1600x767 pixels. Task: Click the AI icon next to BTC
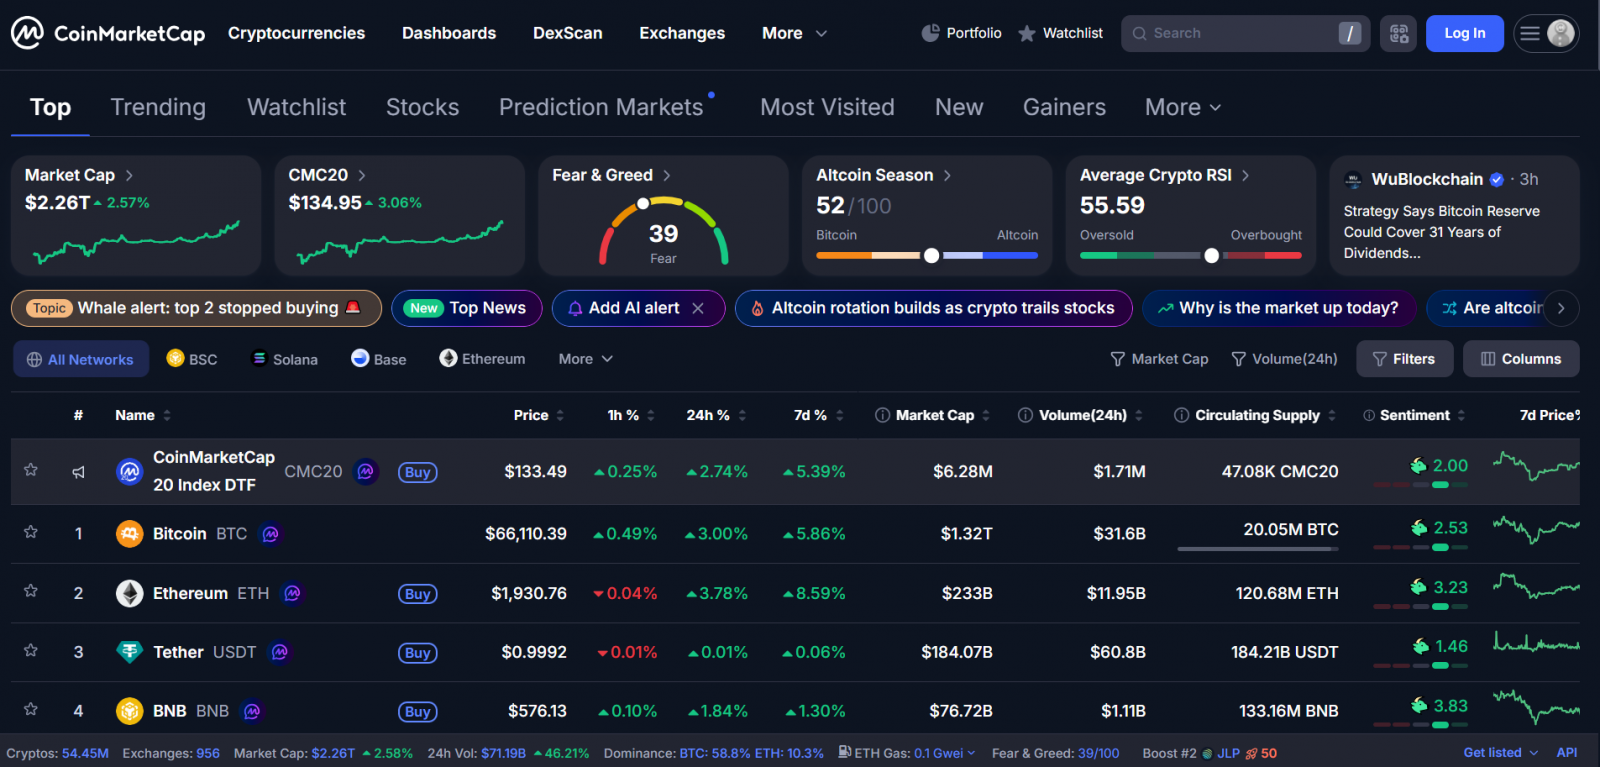270,534
